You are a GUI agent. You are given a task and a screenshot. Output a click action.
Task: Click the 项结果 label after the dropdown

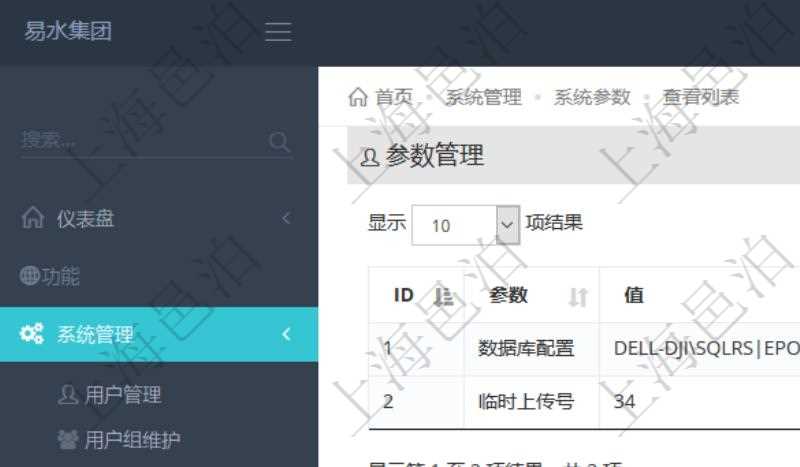[554, 223]
